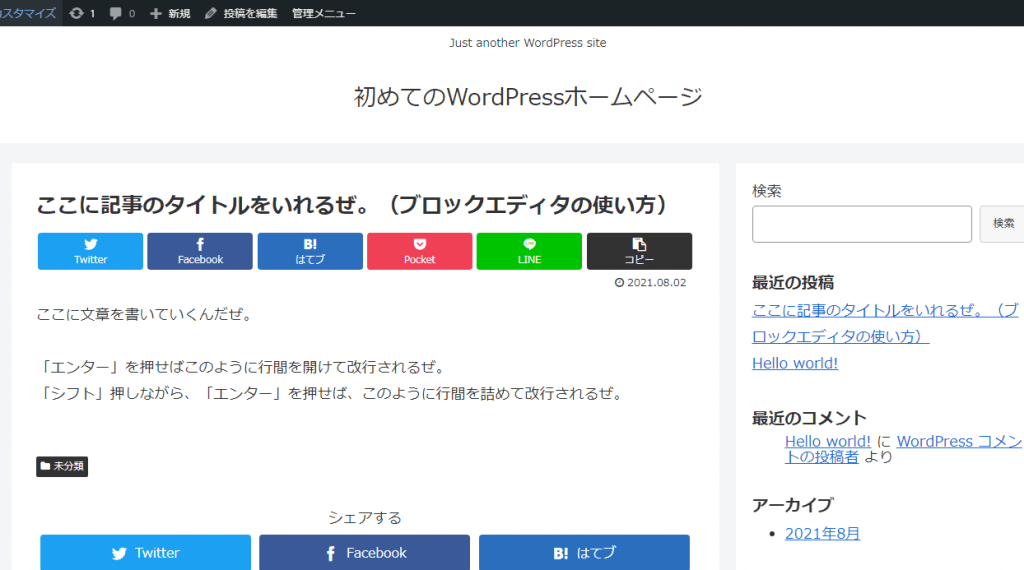Click the large bottom Twitter share button
The height and width of the screenshot is (570, 1024).
pyautogui.click(x=146, y=552)
